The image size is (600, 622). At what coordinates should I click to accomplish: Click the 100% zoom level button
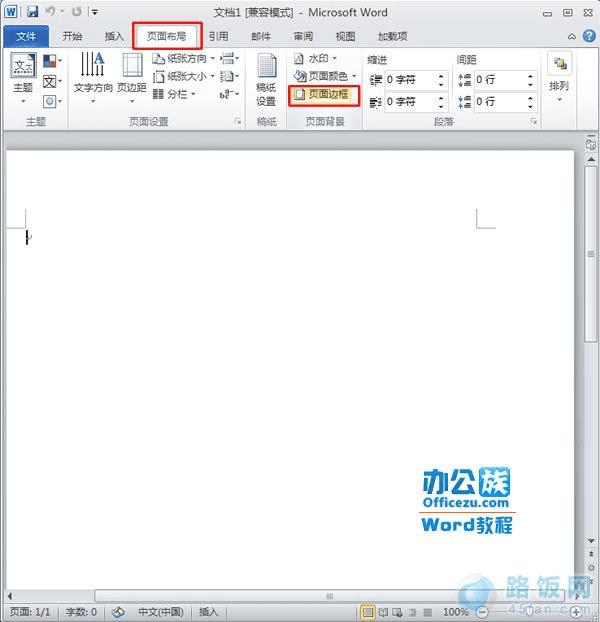[x=455, y=612]
